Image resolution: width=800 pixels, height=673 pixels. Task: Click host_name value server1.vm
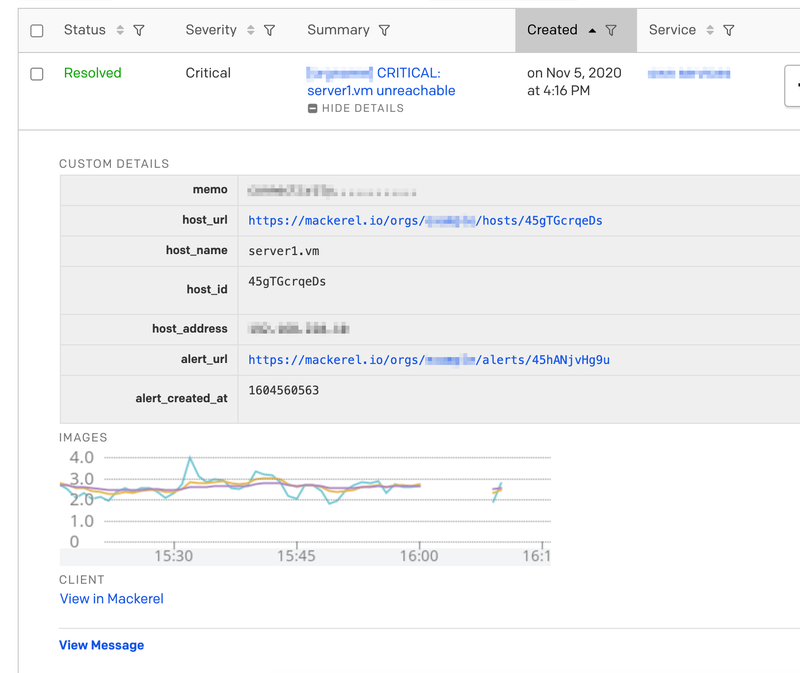tap(284, 251)
